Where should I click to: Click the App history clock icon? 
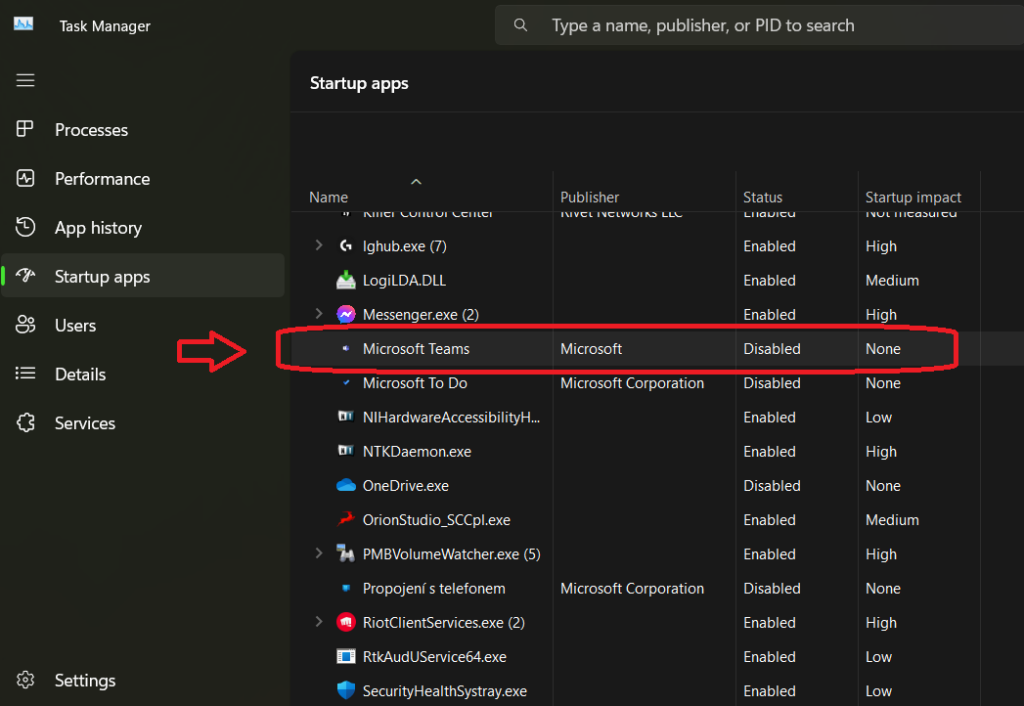point(25,227)
